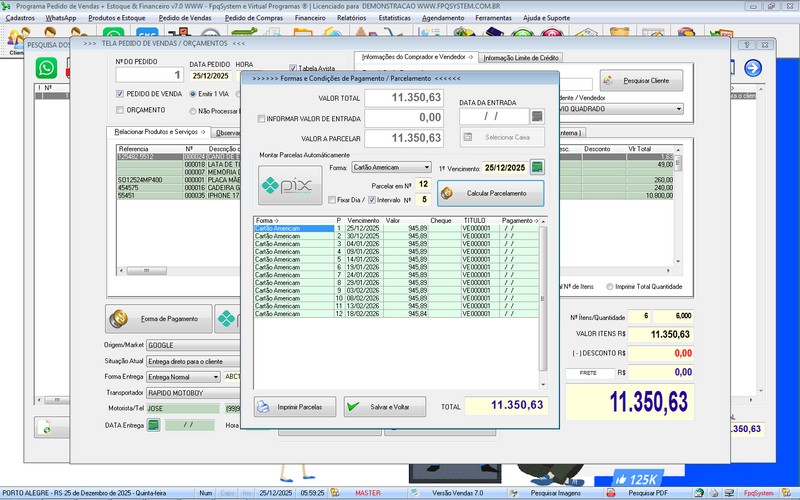
Task: Click the Pesquisar Imagens icon in status bar
Action: 514,493
